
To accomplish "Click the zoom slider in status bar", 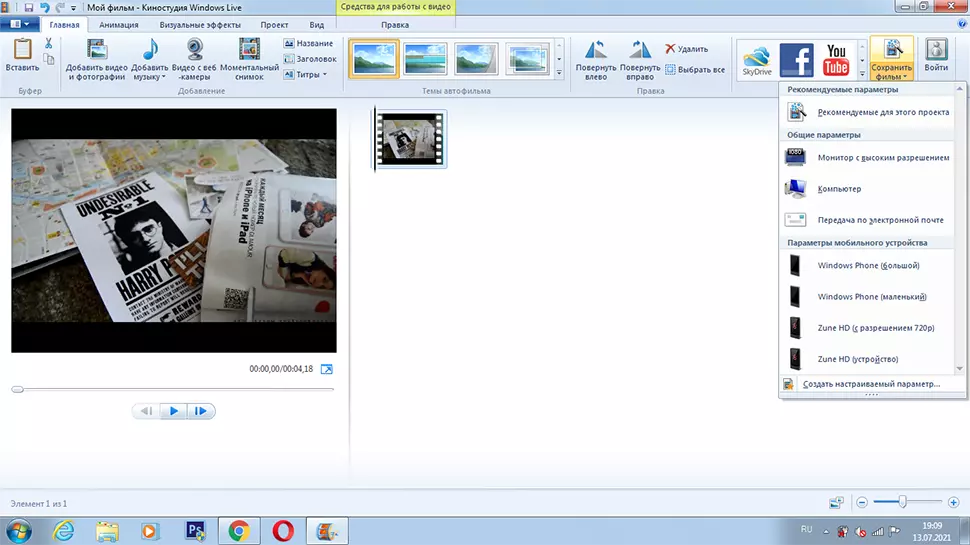I will click(902, 502).
